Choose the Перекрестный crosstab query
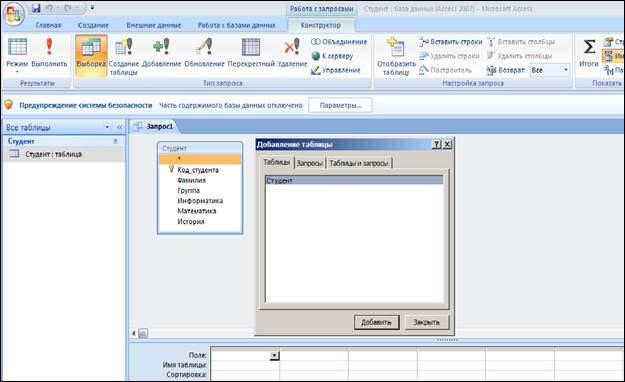The height and width of the screenshot is (382, 625). [251, 52]
